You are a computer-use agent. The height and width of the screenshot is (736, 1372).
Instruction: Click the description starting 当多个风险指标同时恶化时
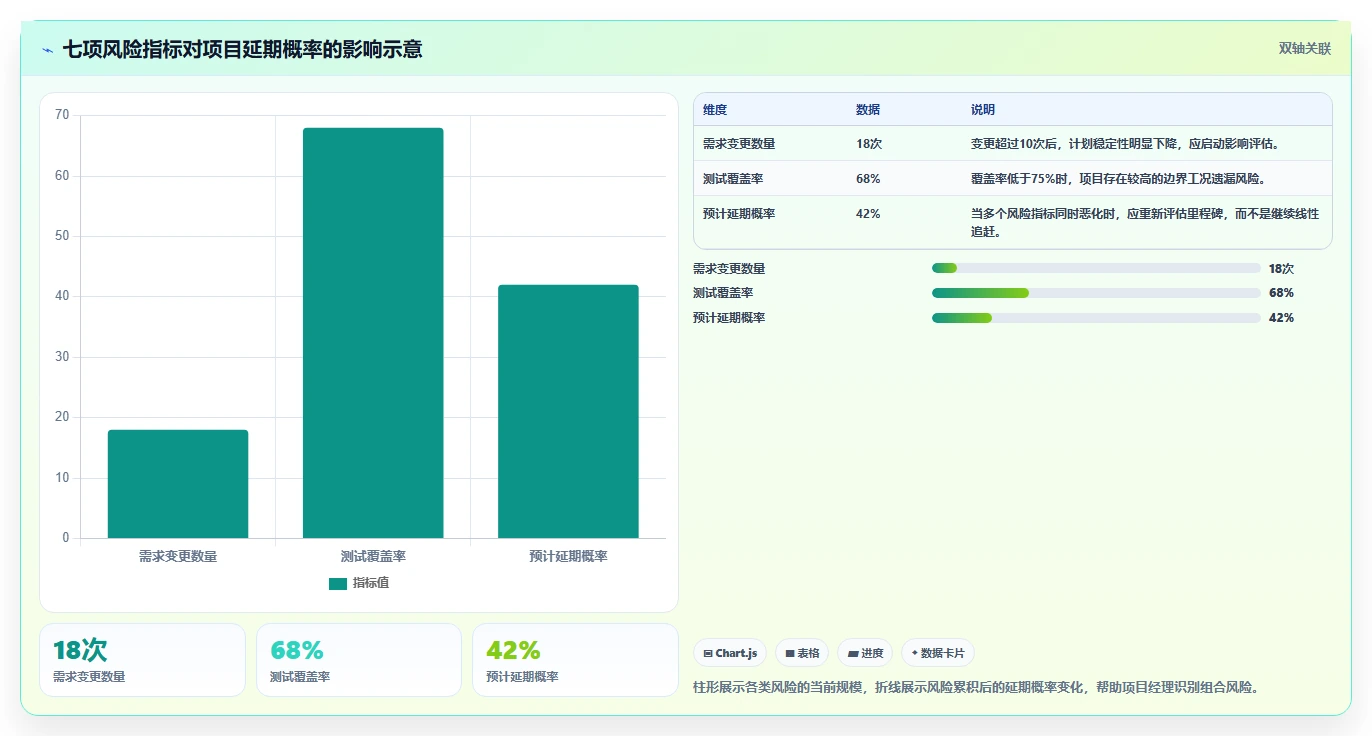pos(1145,222)
